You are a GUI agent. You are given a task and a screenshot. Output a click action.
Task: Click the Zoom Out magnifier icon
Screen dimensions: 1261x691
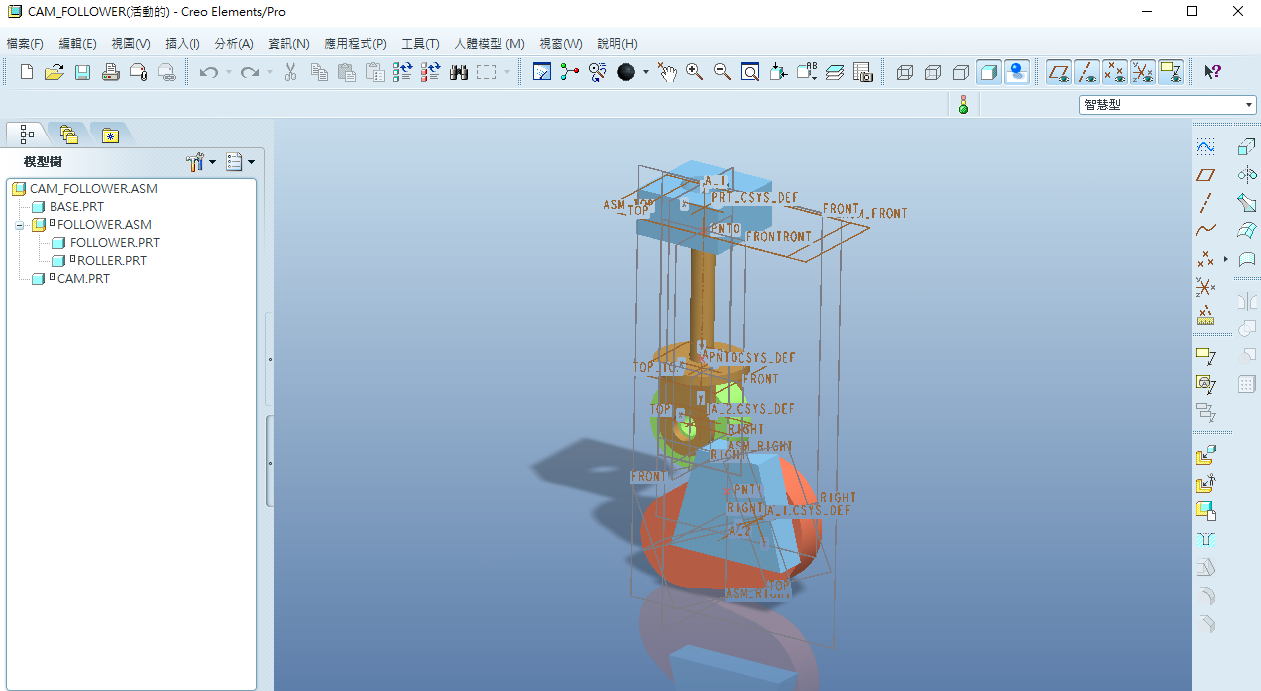point(722,72)
